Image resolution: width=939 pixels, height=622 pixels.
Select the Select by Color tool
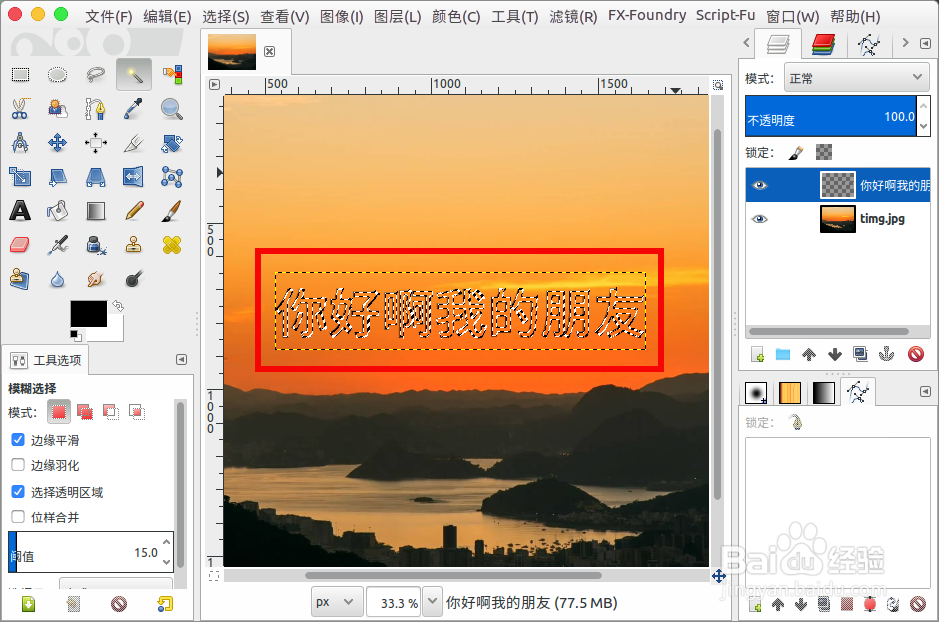[x=172, y=74]
